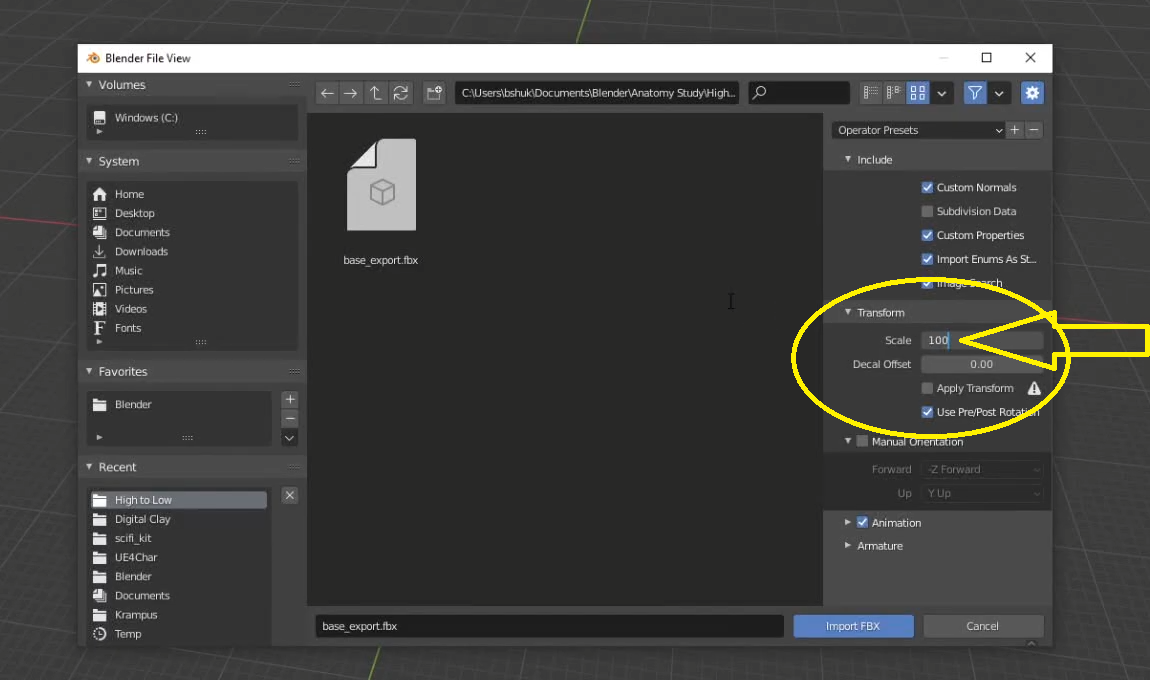Collapse the System panel

[x=89, y=161]
